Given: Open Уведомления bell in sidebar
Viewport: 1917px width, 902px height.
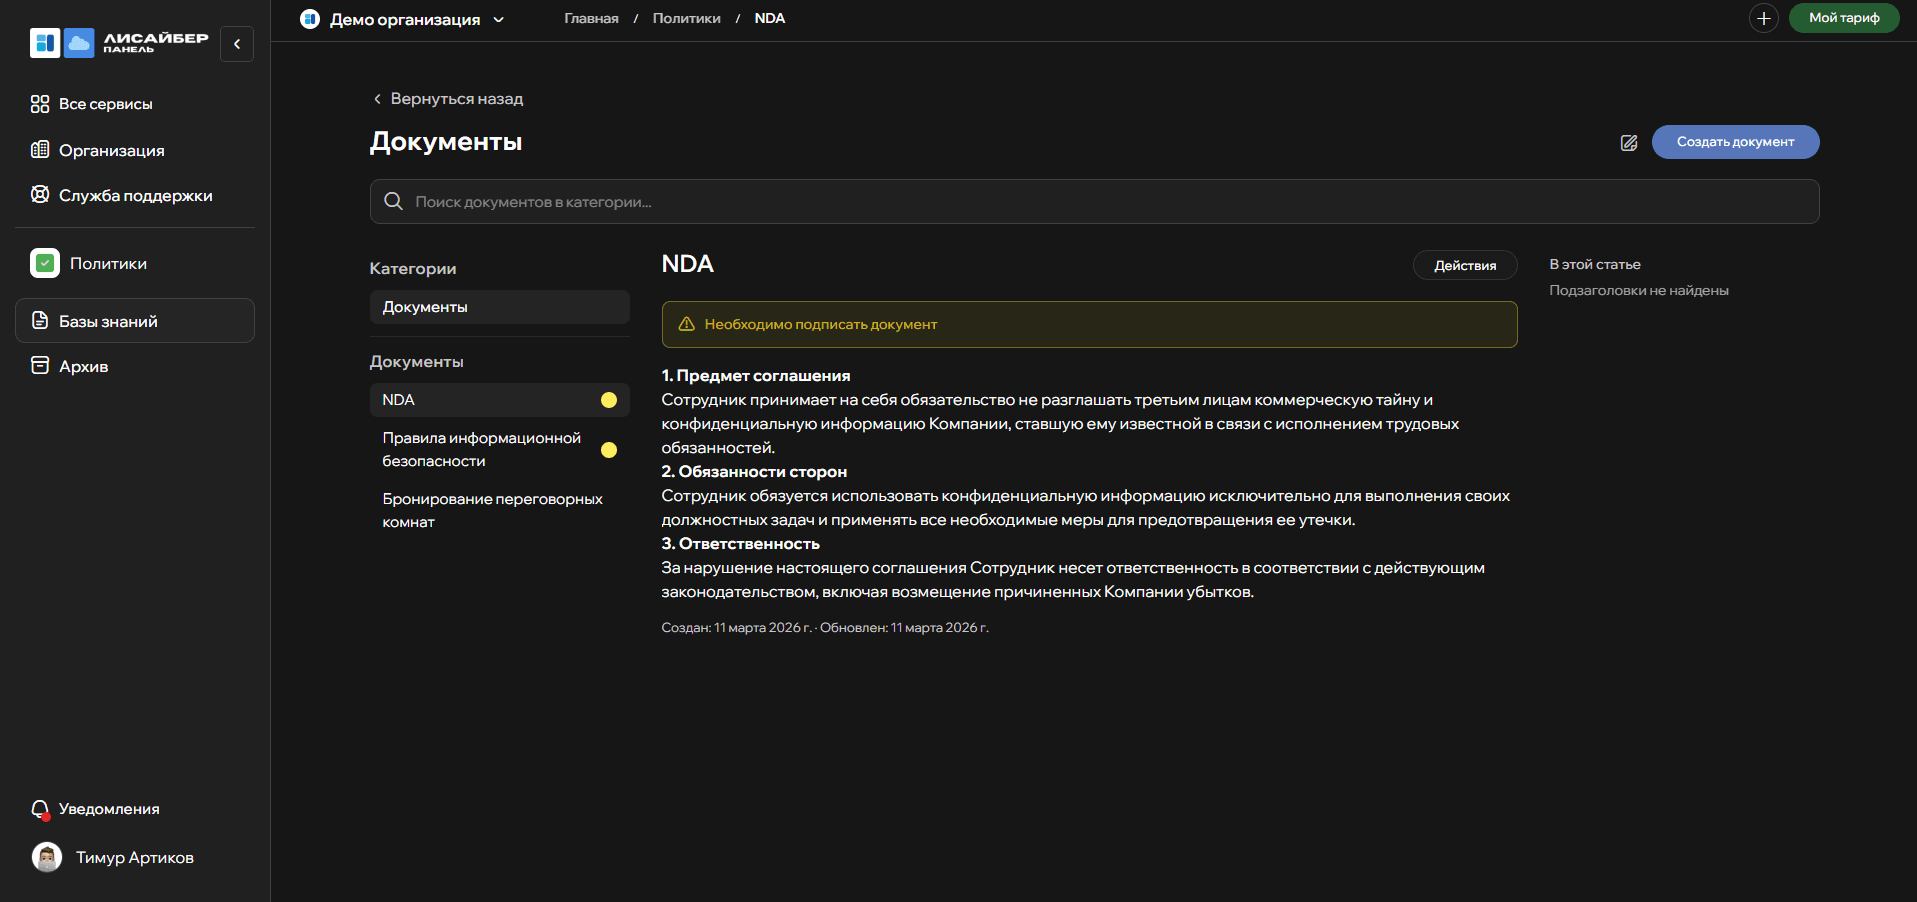Looking at the screenshot, I should tap(40, 809).
